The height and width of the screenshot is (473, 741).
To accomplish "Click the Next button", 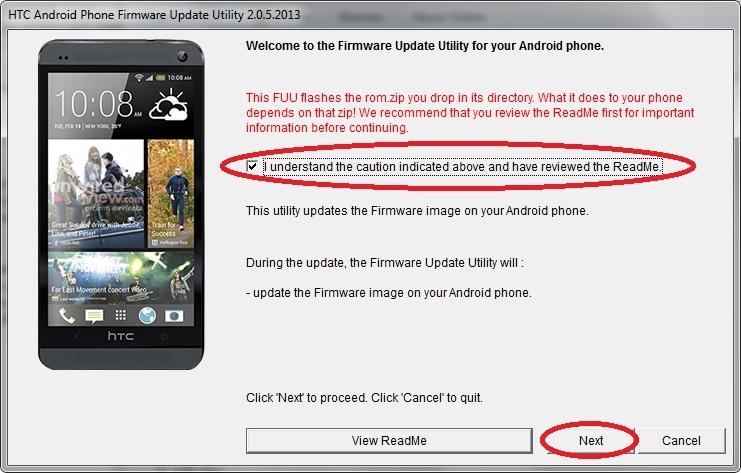I will tap(591, 440).
